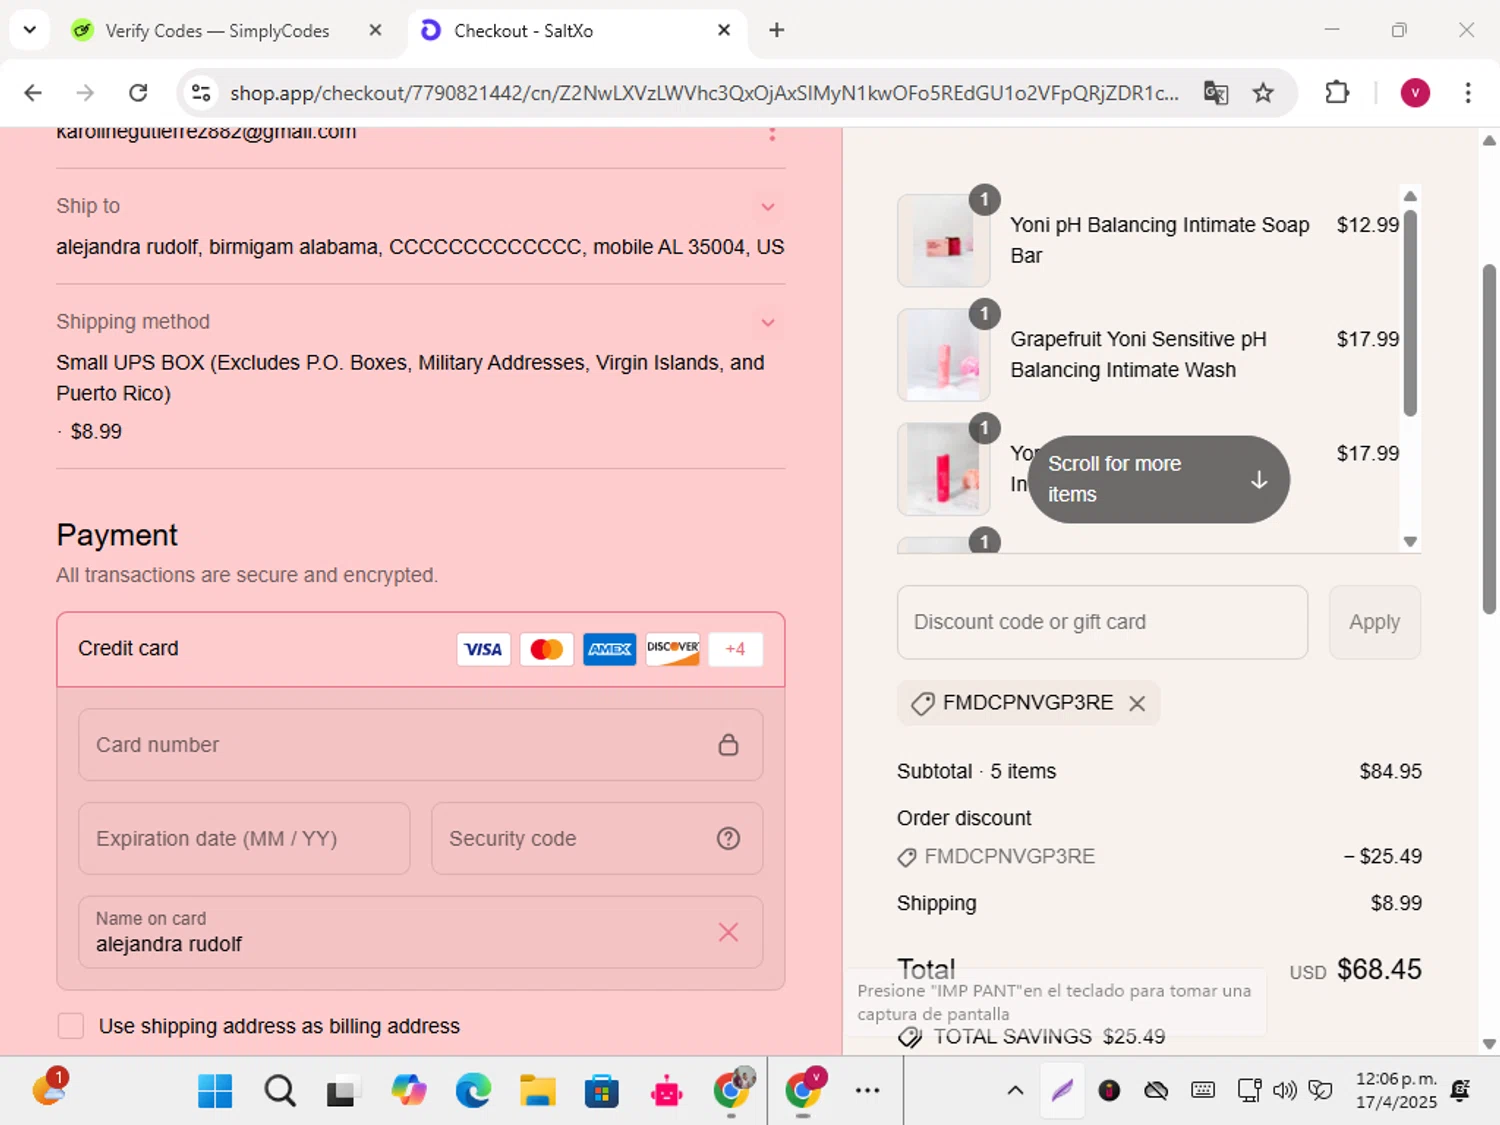This screenshot has width=1500, height=1125.
Task: Open a new browser tab
Action: tap(777, 30)
